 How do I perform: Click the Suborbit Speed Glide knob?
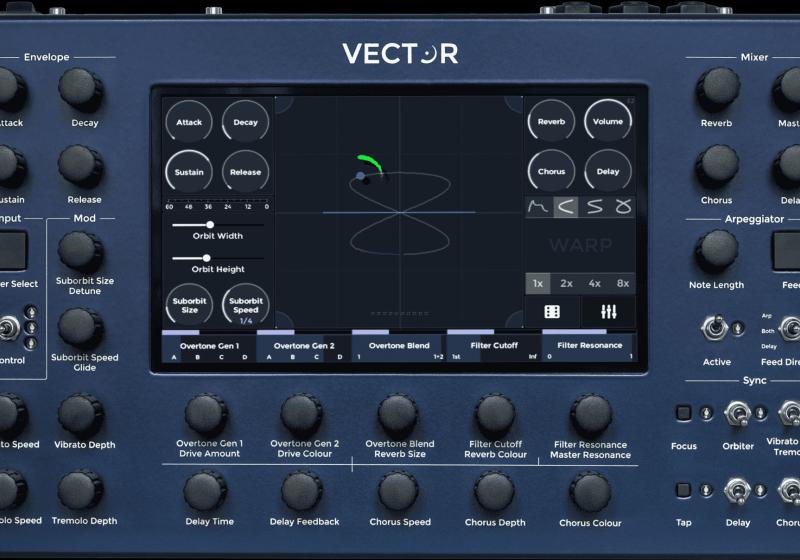tap(81, 328)
